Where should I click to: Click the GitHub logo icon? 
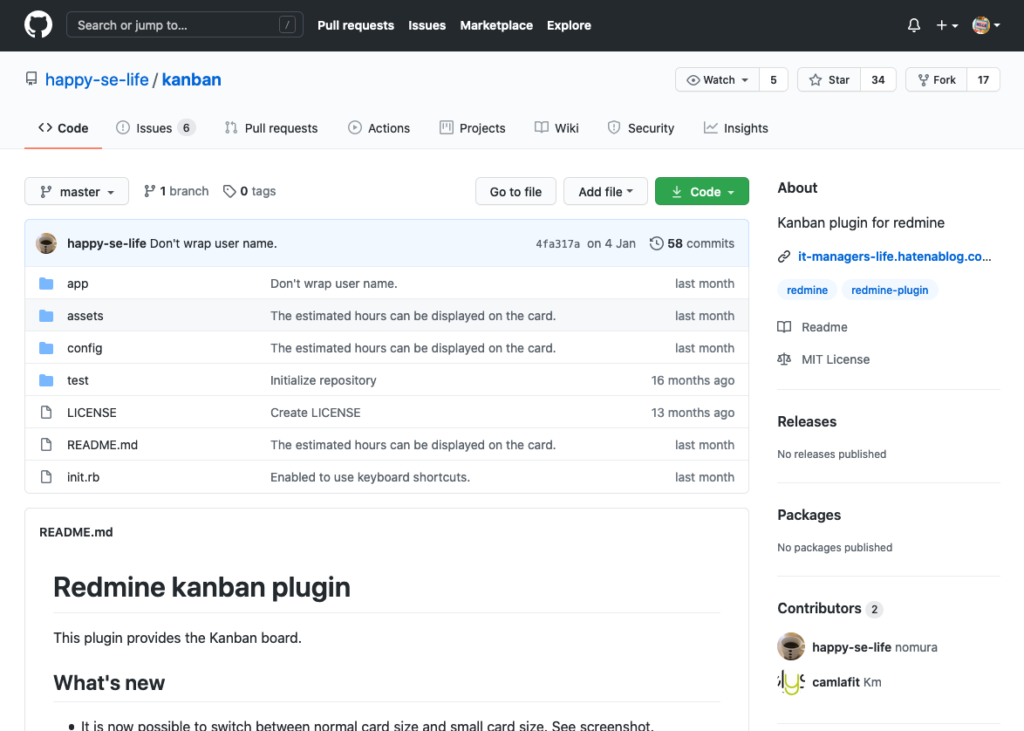pyautogui.click(x=39, y=25)
